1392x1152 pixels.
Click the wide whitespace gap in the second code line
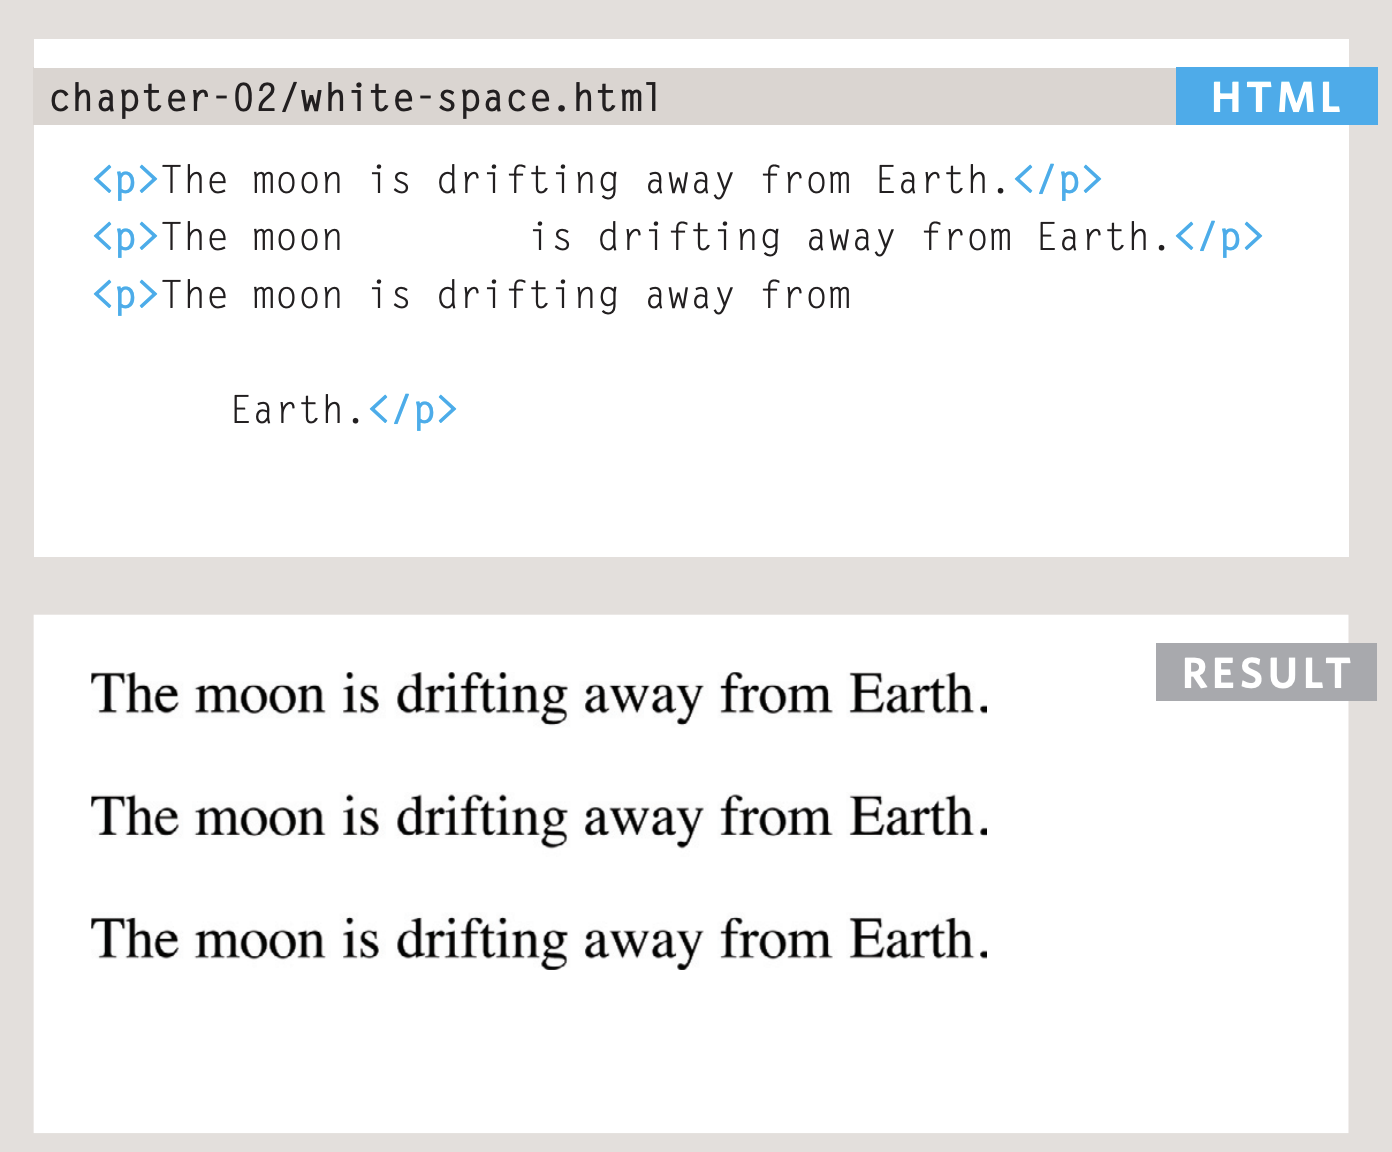(436, 238)
